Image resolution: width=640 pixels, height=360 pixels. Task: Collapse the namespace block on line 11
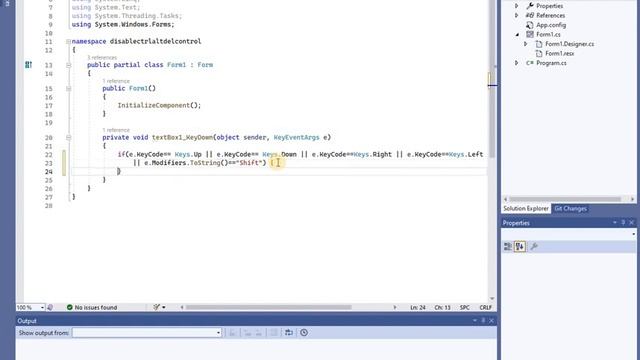click(68, 41)
